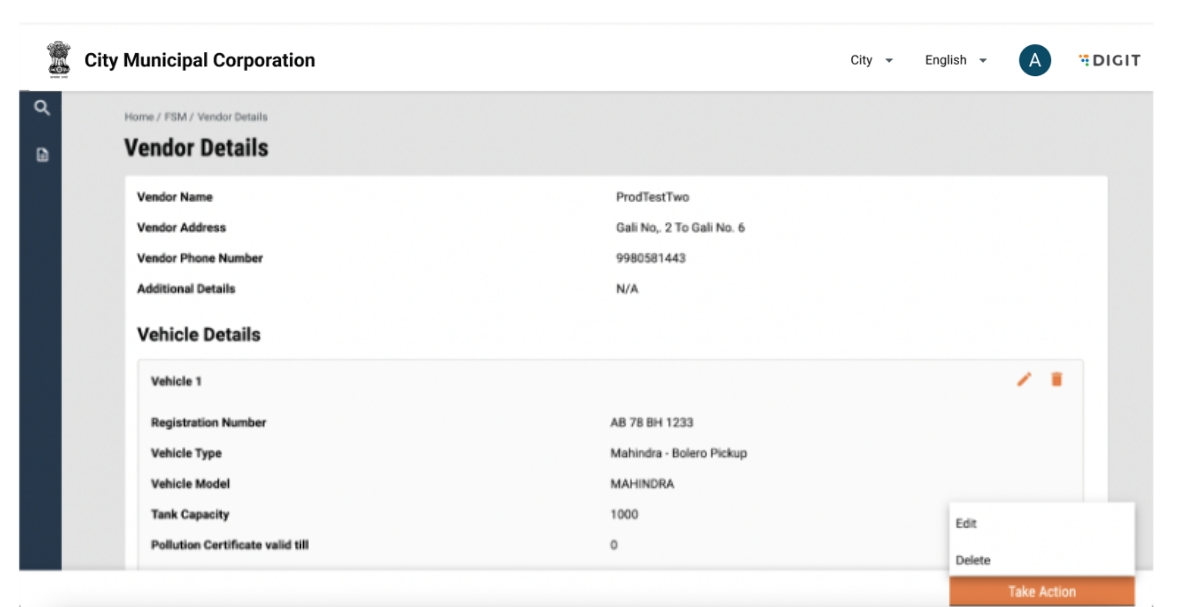Open the document icon in the sidebar
Image resolution: width=1201 pixels, height=607 pixels.
(41, 155)
